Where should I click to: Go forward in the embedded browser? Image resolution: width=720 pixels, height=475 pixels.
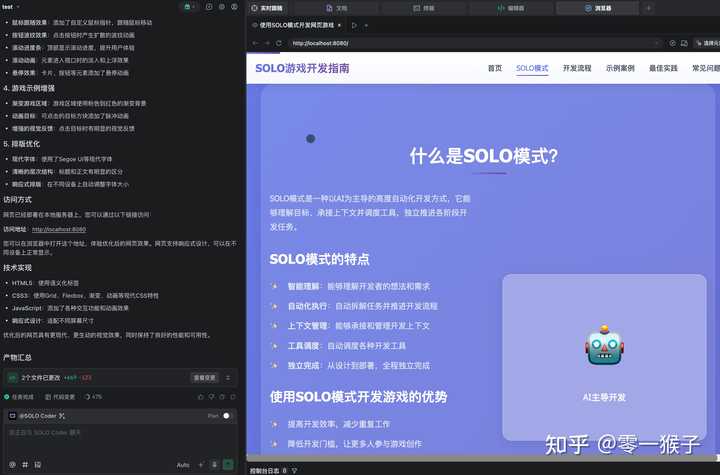pos(267,43)
